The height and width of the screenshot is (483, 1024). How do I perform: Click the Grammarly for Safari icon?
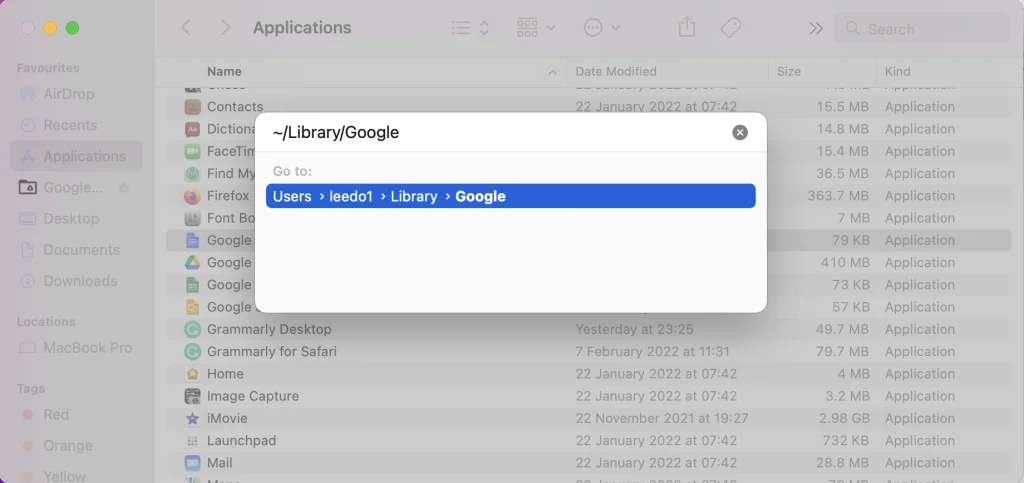point(192,352)
